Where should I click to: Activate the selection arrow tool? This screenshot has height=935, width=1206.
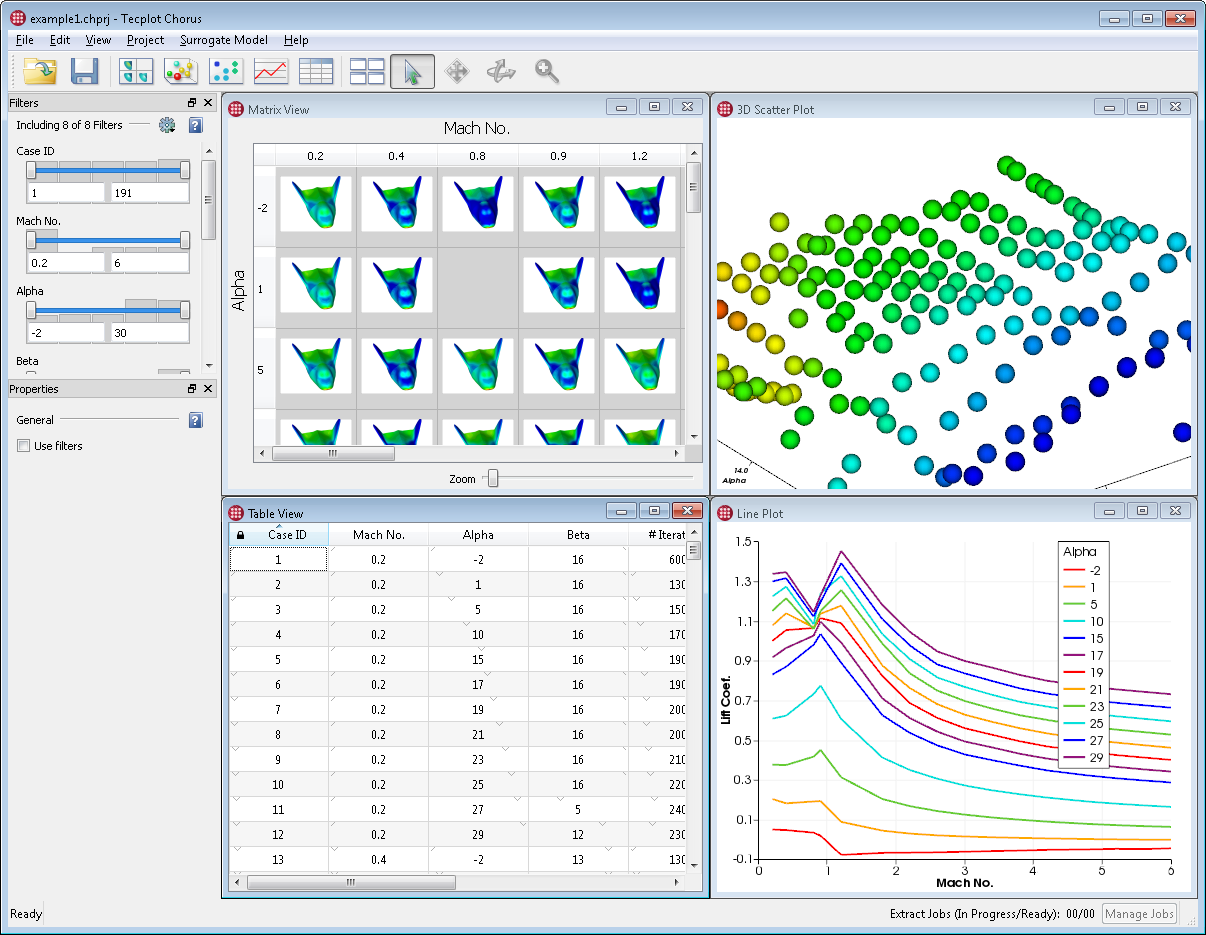[412, 71]
